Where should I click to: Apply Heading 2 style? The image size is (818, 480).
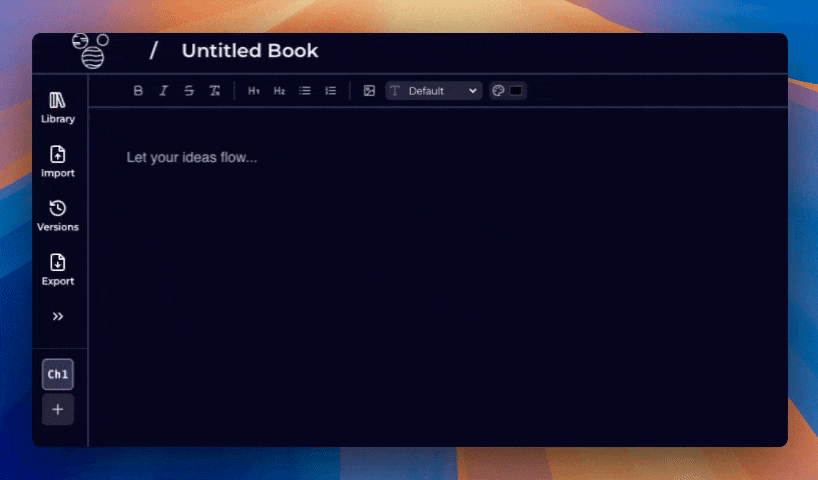click(279, 91)
